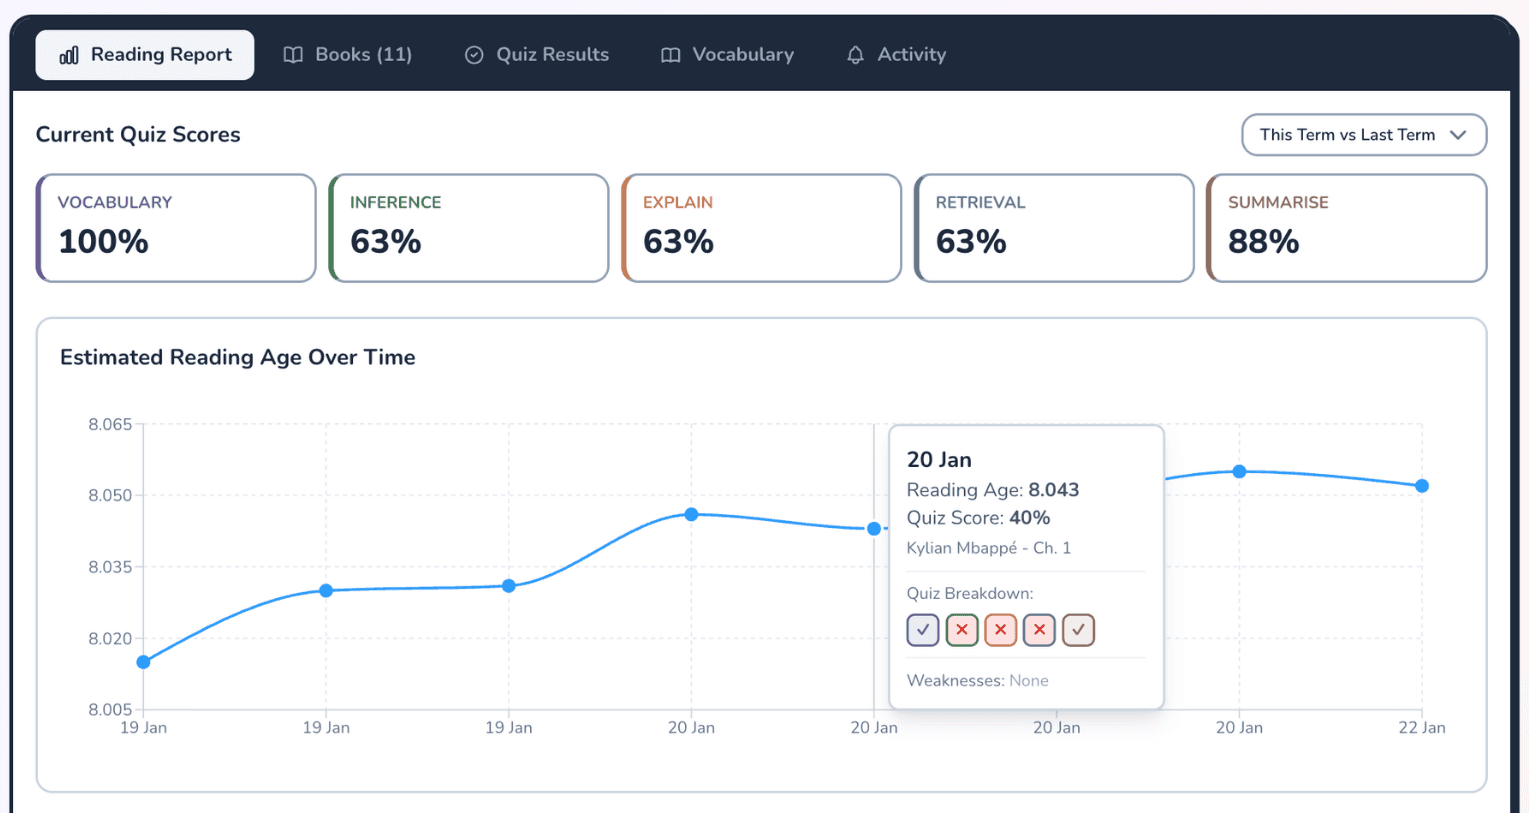Click the grey-bordered cross in Quiz Breakdown
Screen dimensions: 1529x813
tap(1039, 630)
